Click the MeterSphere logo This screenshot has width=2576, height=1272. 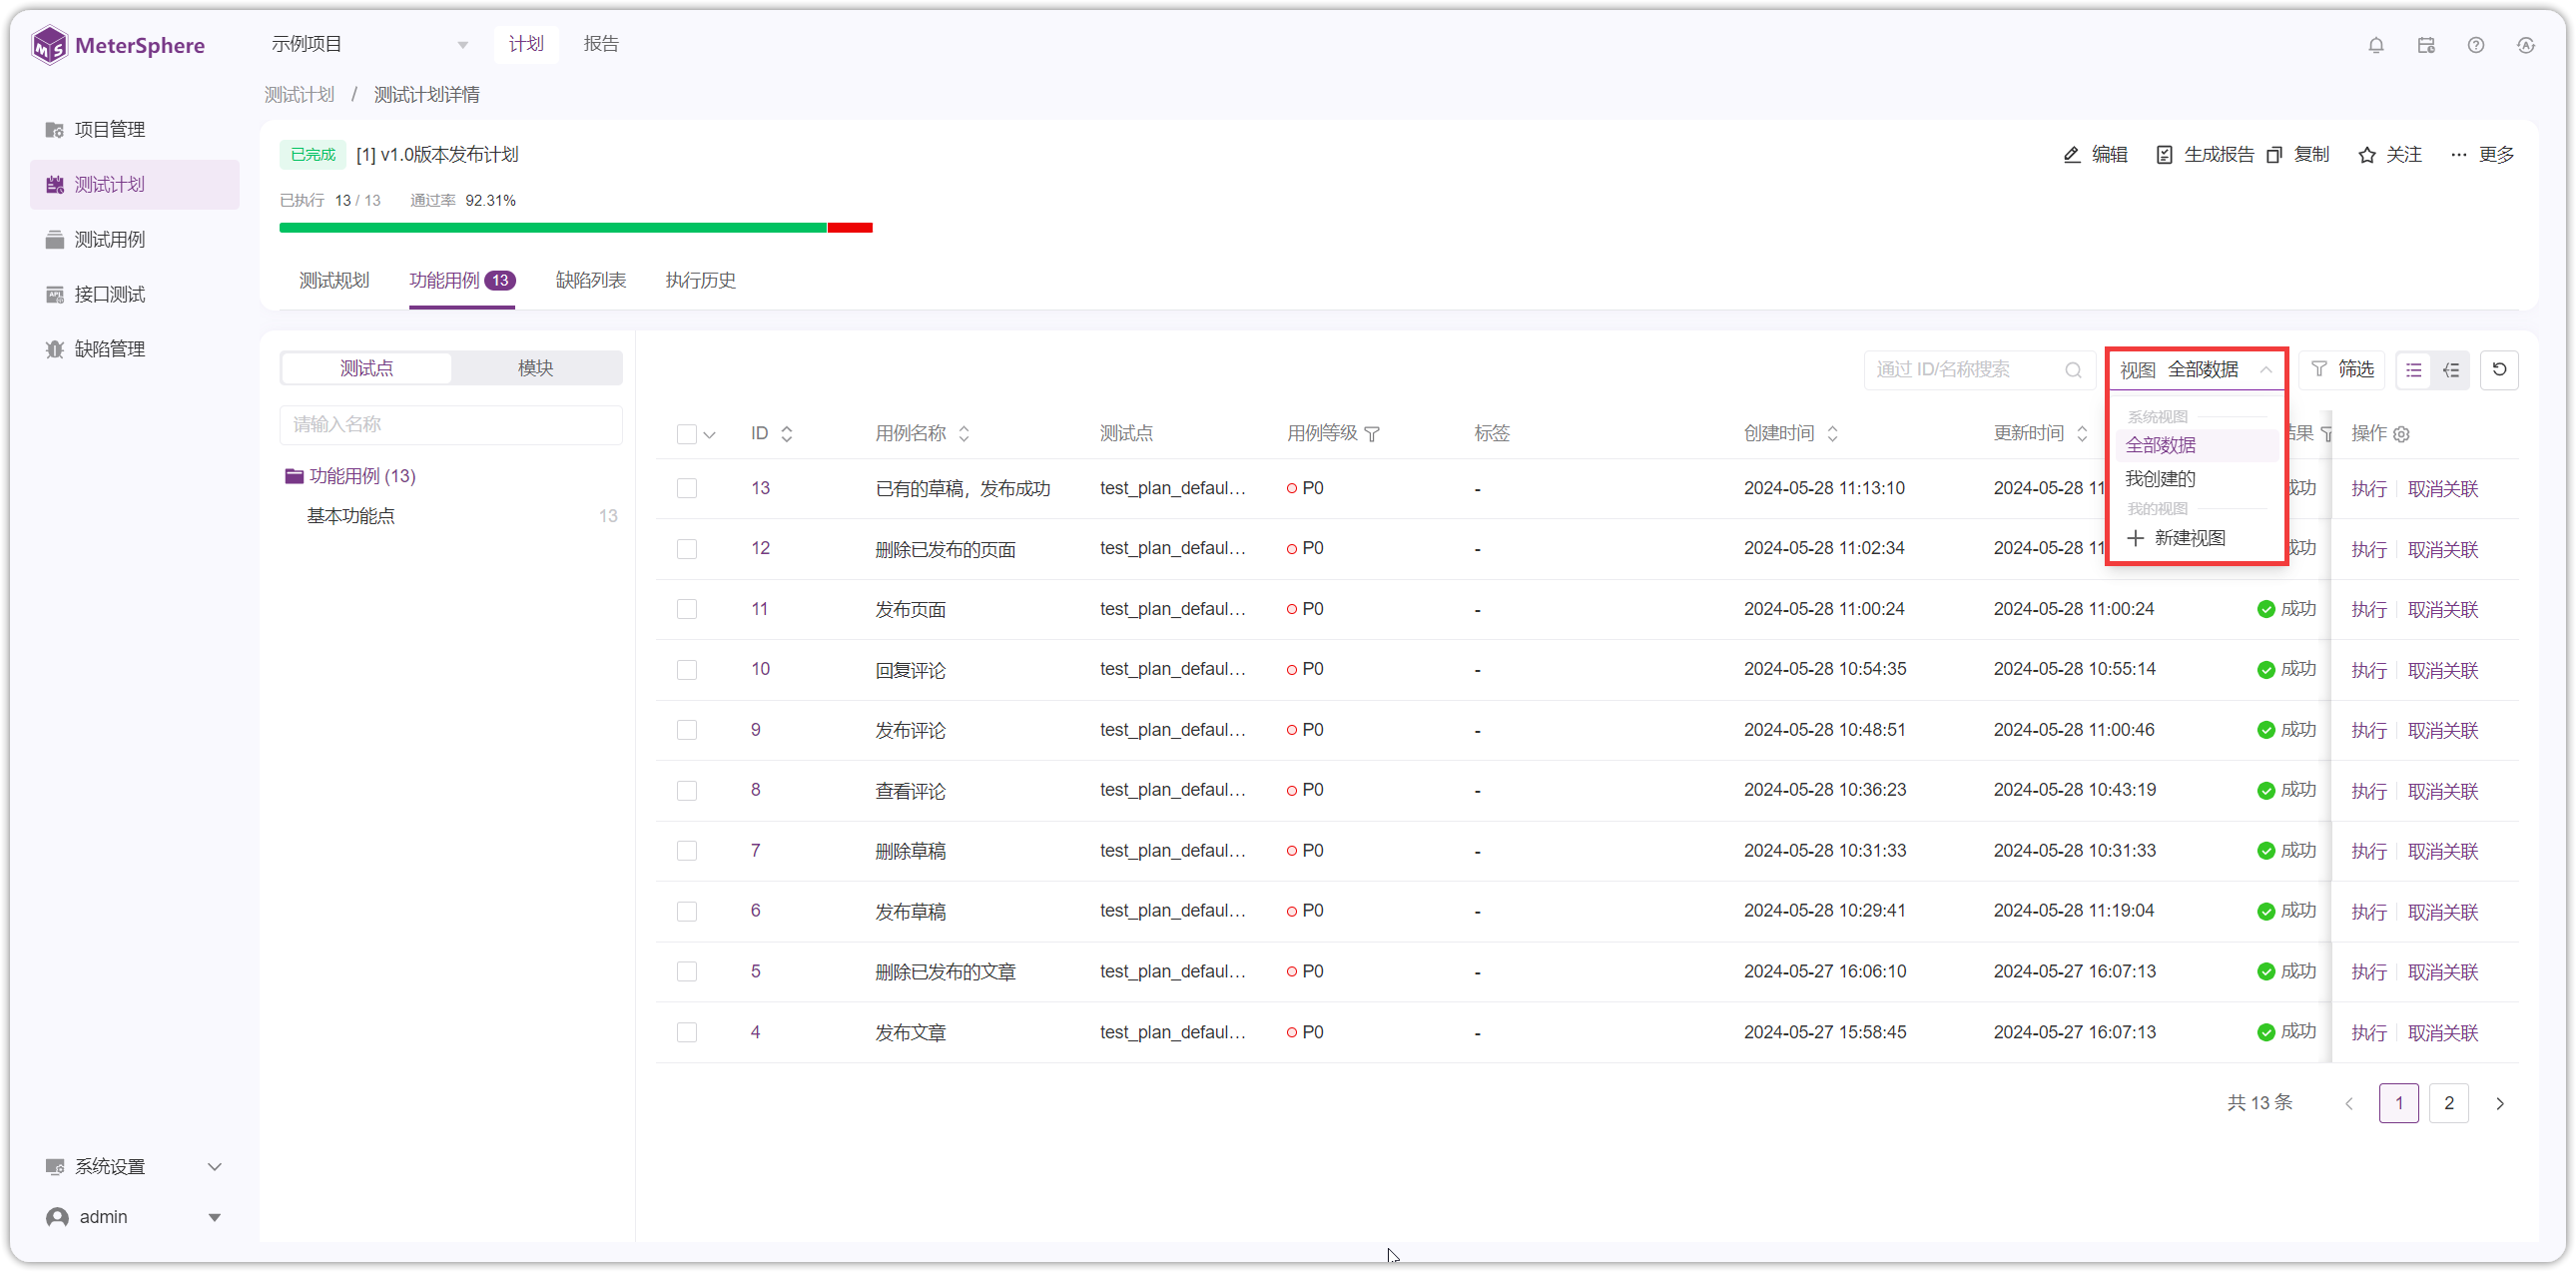(x=118, y=45)
